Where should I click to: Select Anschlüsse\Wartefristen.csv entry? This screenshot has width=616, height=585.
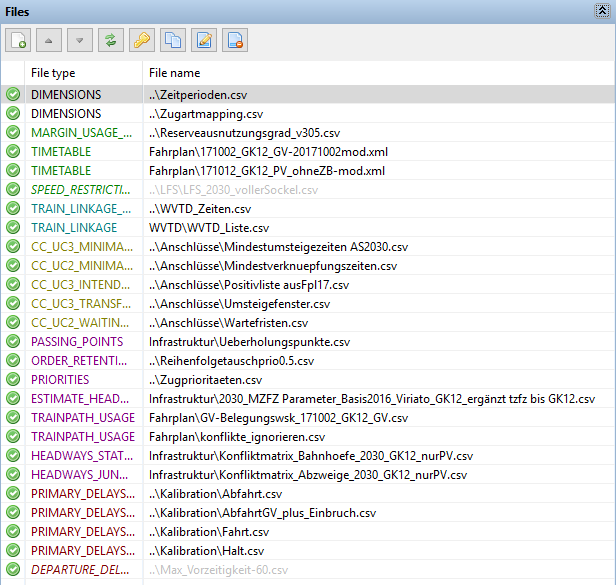pos(229,323)
